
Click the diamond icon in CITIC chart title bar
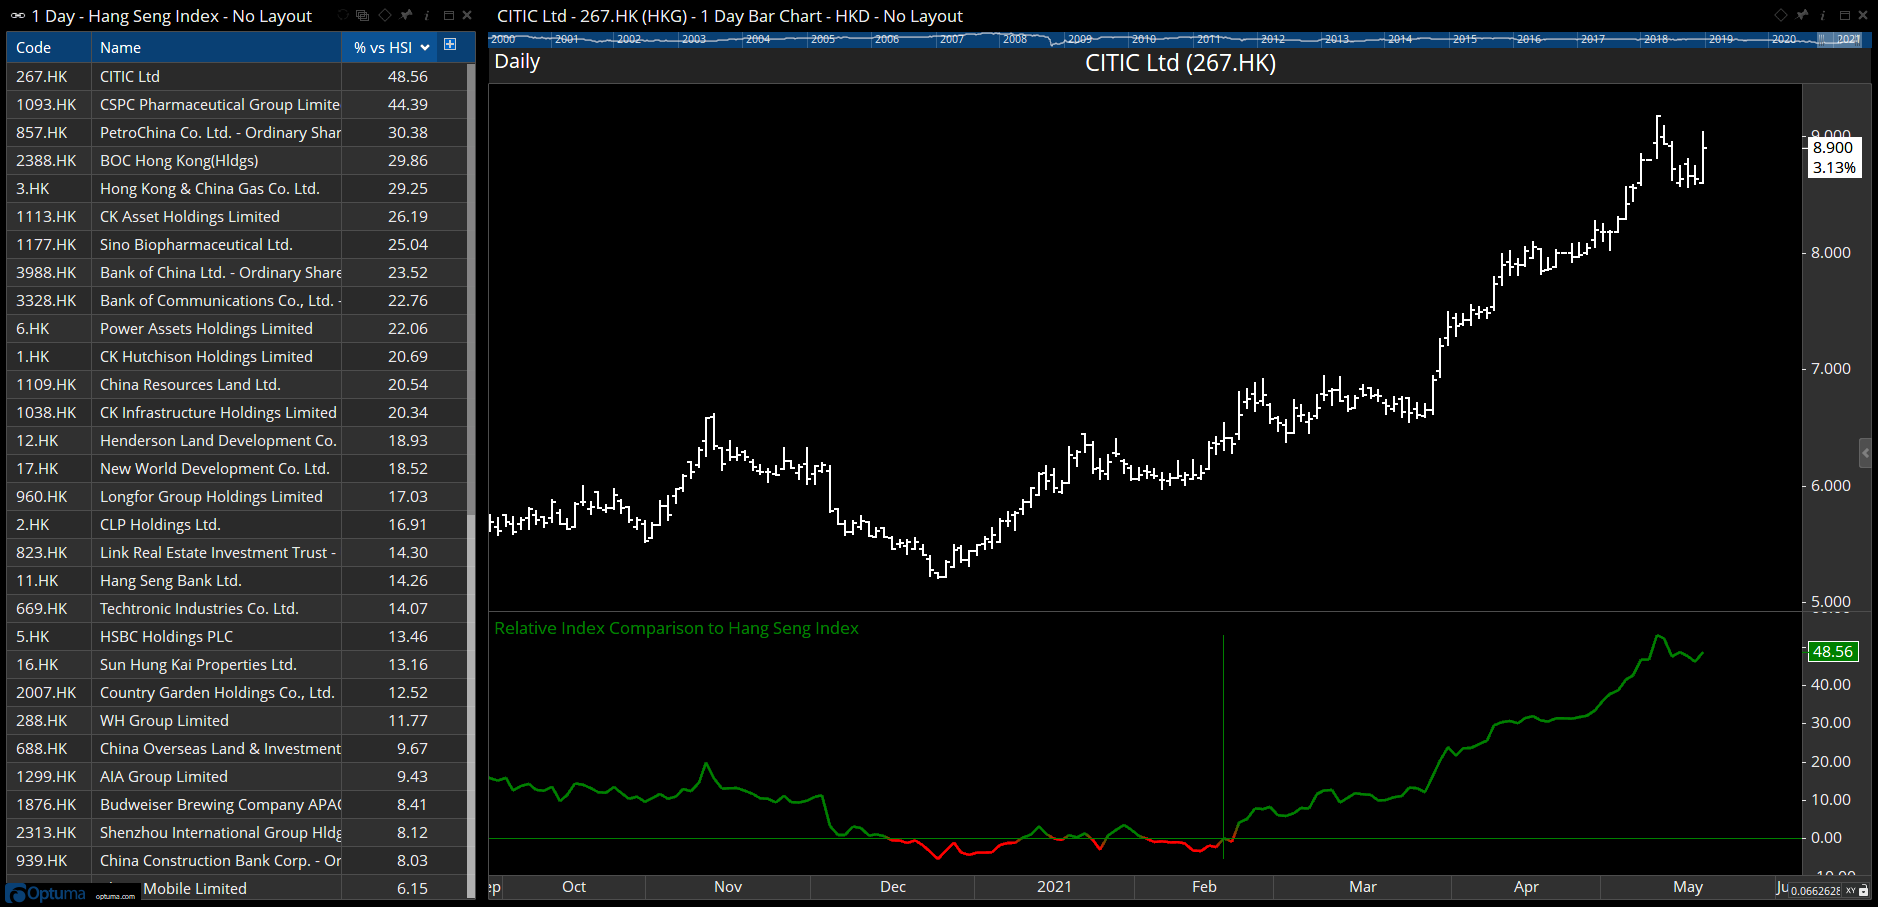pos(1781,15)
